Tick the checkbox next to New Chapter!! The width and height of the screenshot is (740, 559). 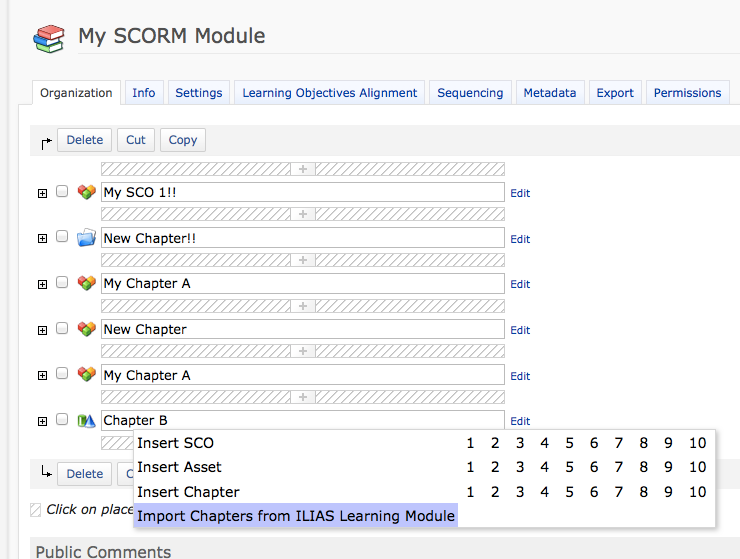tap(62, 237)
